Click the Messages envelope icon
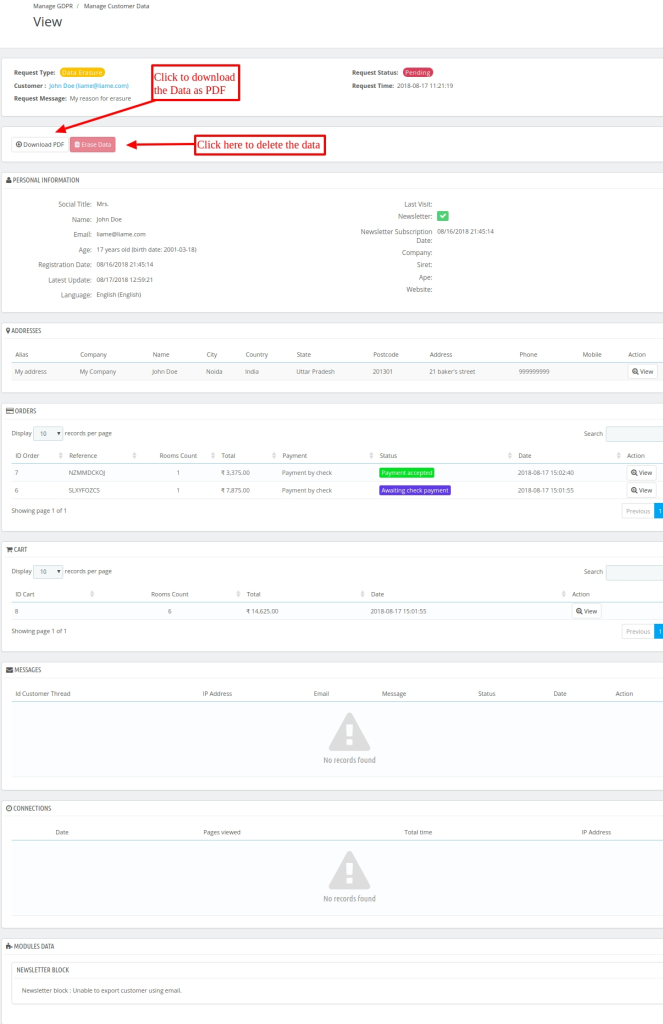This screenshot has width=663, height=1024. [9, 670]
